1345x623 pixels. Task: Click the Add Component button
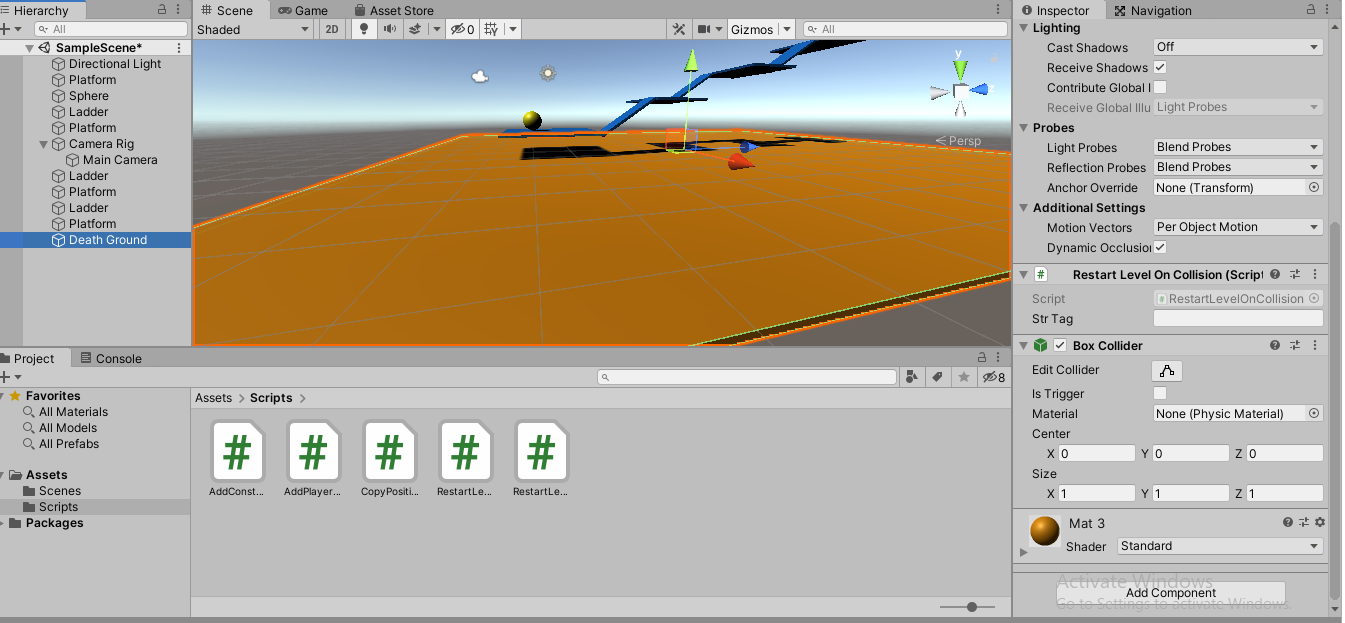point(1170,592)
